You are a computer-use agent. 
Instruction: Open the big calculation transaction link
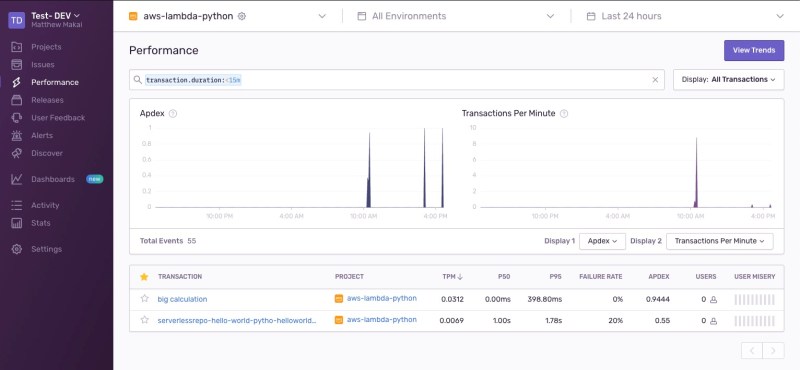pos(182,299)
